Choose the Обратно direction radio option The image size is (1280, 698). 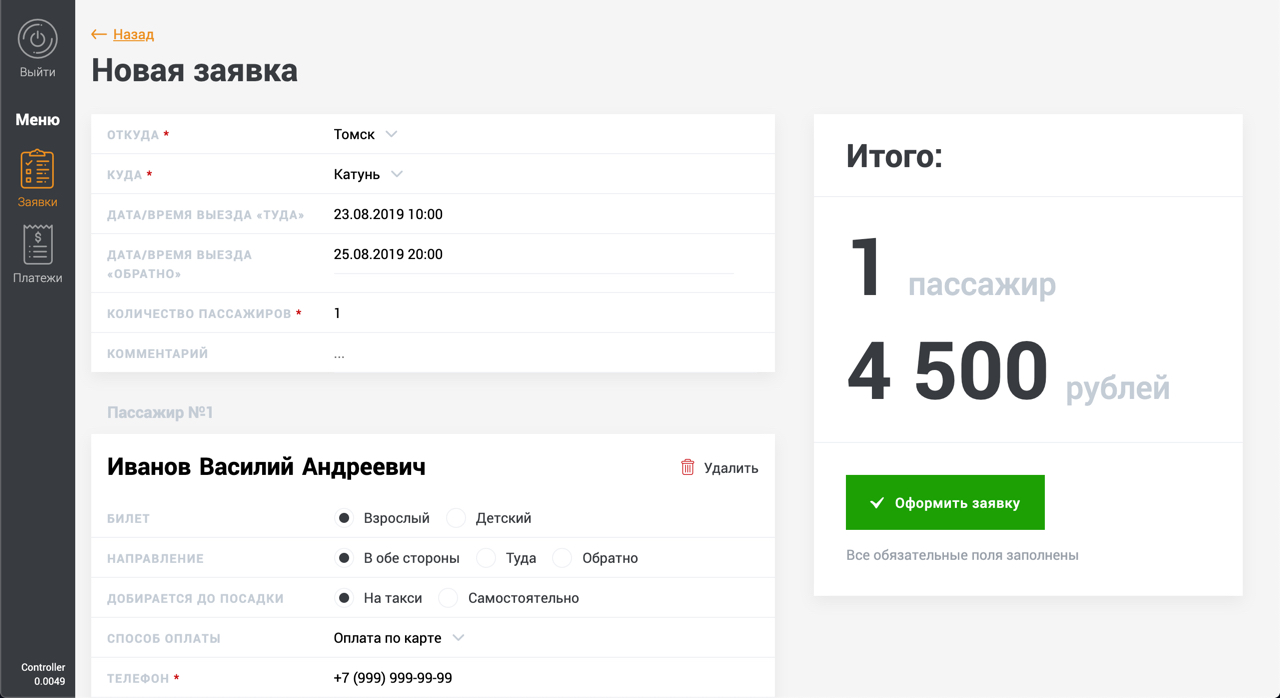tap(562, 558)
